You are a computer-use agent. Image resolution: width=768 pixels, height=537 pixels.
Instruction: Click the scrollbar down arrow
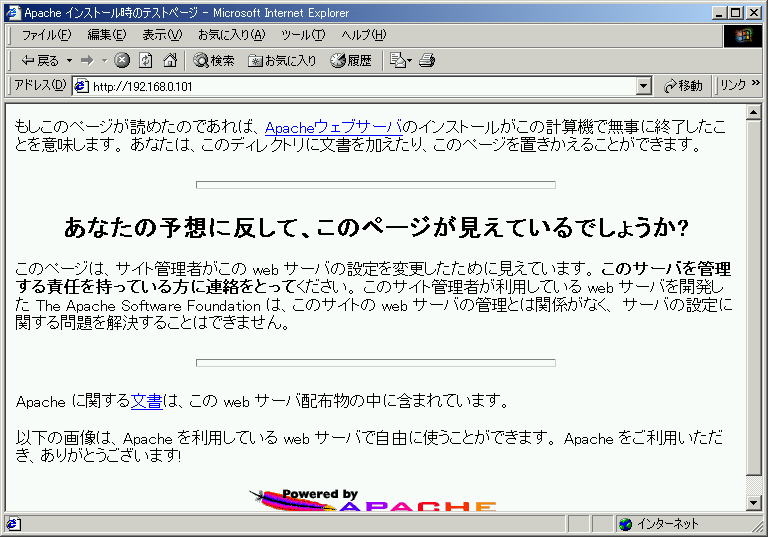[x=753, y=502]
